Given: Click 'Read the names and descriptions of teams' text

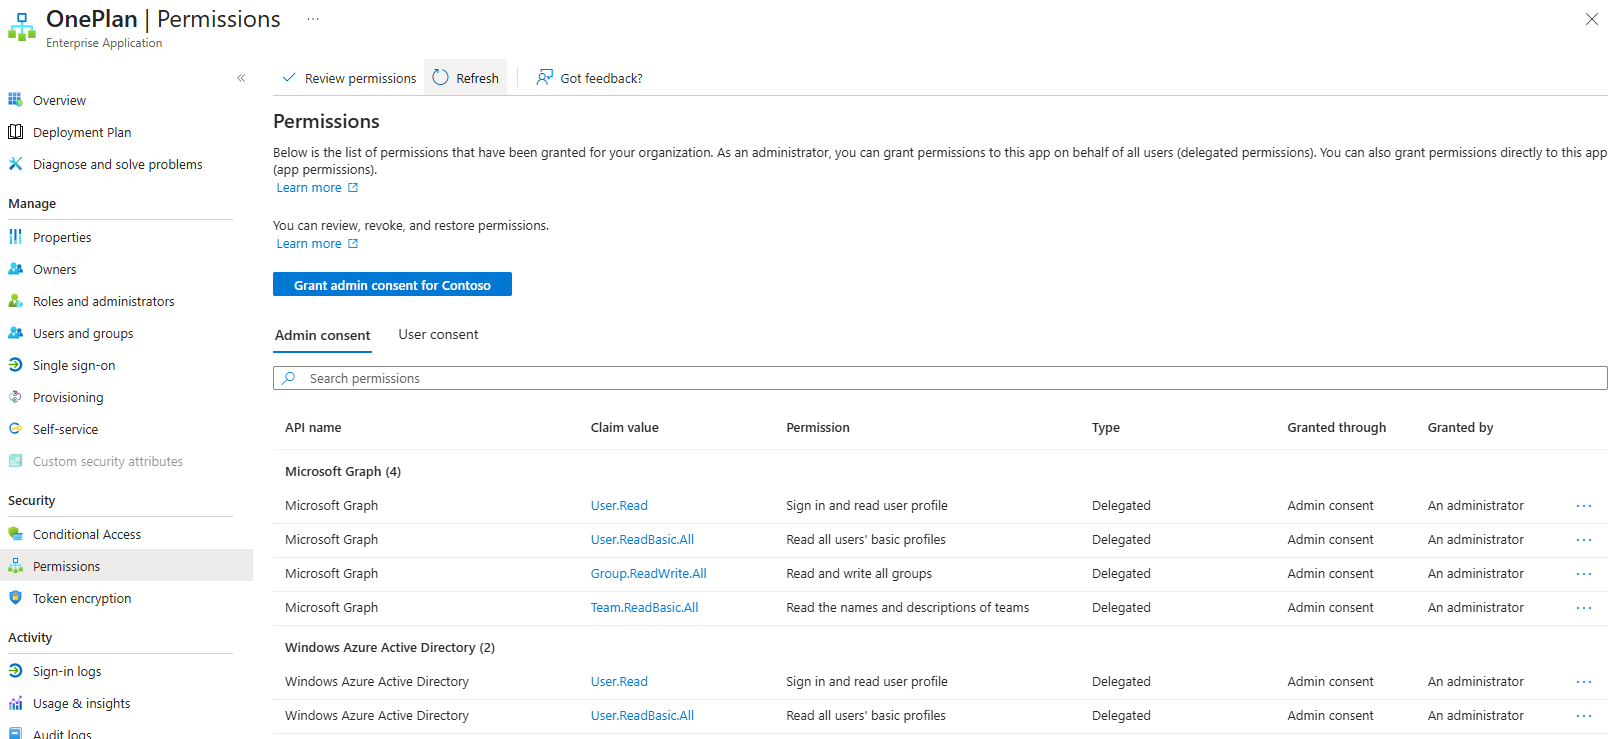Looking at the screenshot, I should pos(907,608).
